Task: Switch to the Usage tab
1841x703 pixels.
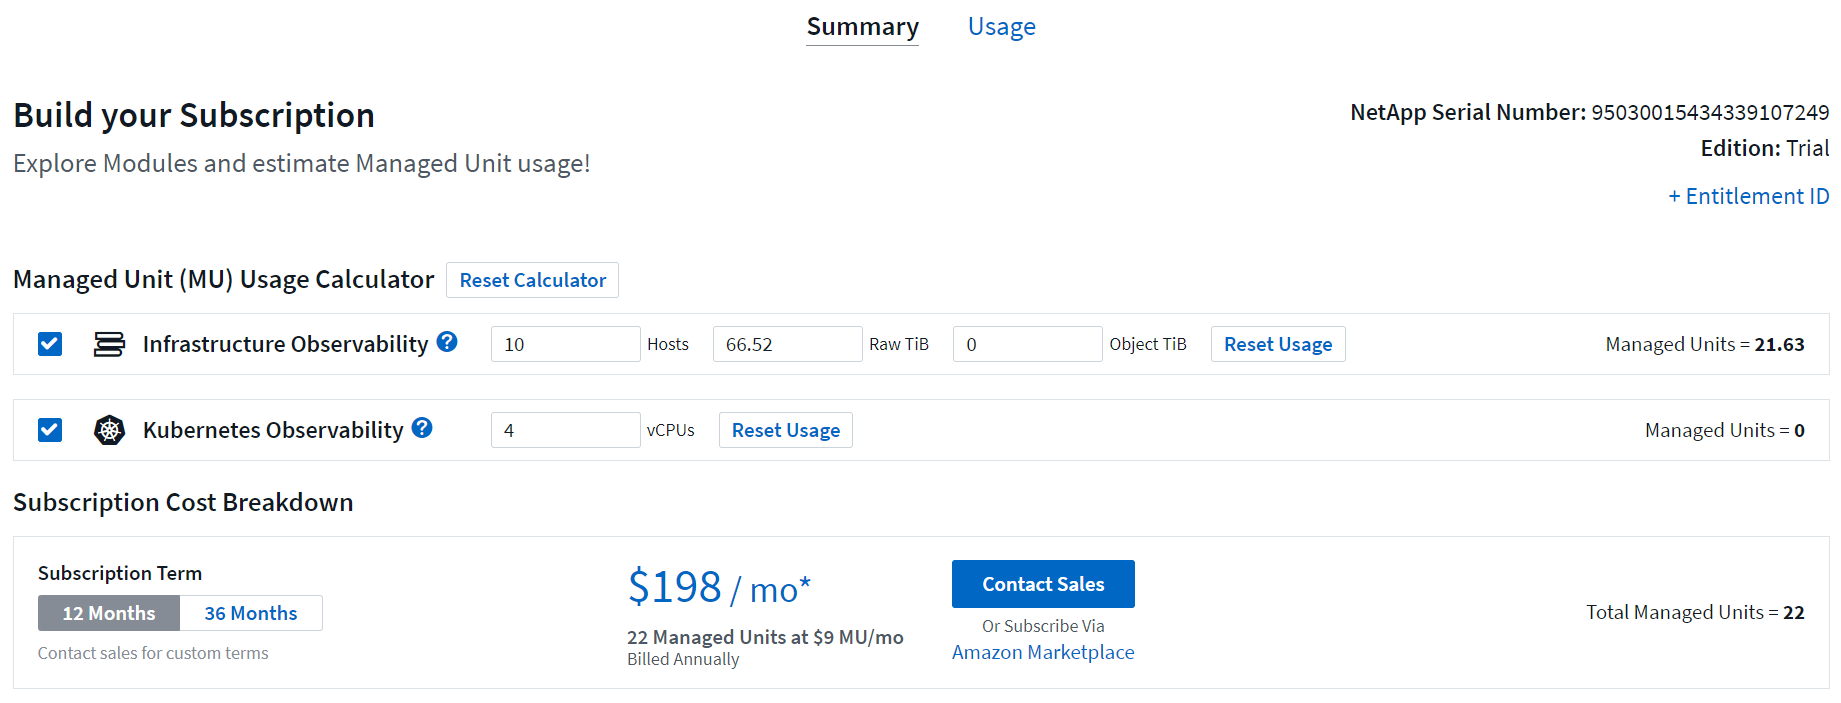Action: (x=1001, y=27)
